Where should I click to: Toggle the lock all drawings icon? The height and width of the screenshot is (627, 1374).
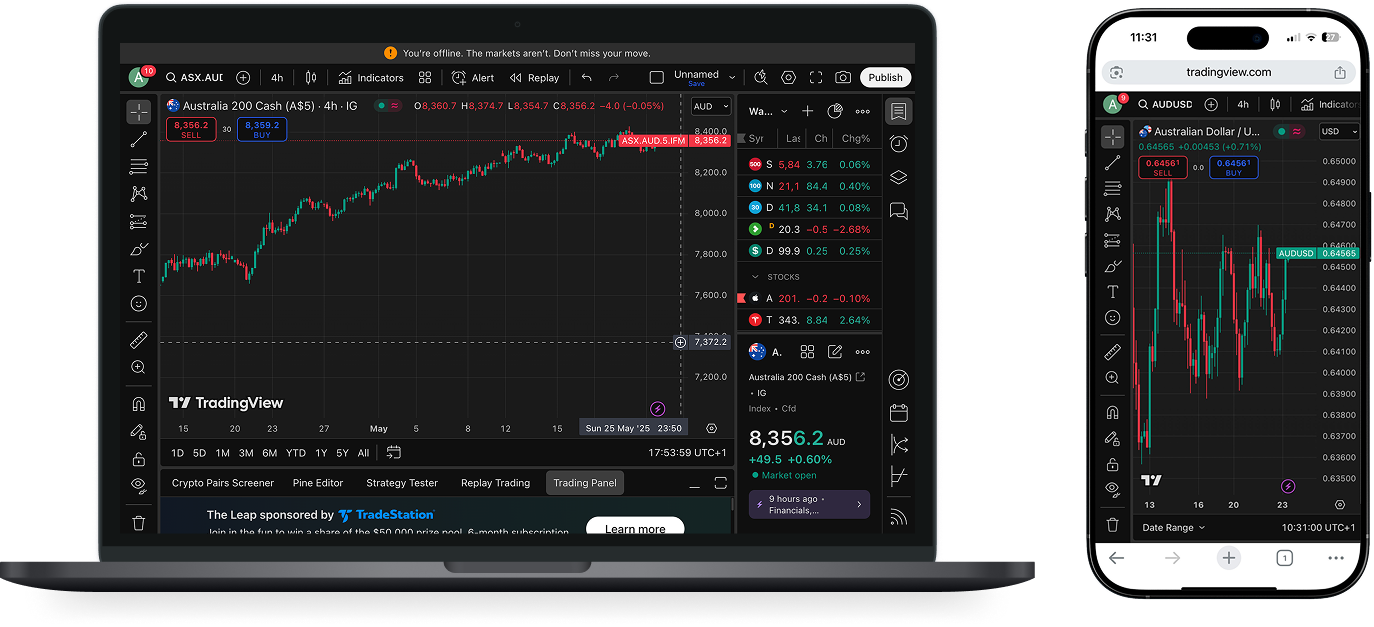click(x=139, y=459)
